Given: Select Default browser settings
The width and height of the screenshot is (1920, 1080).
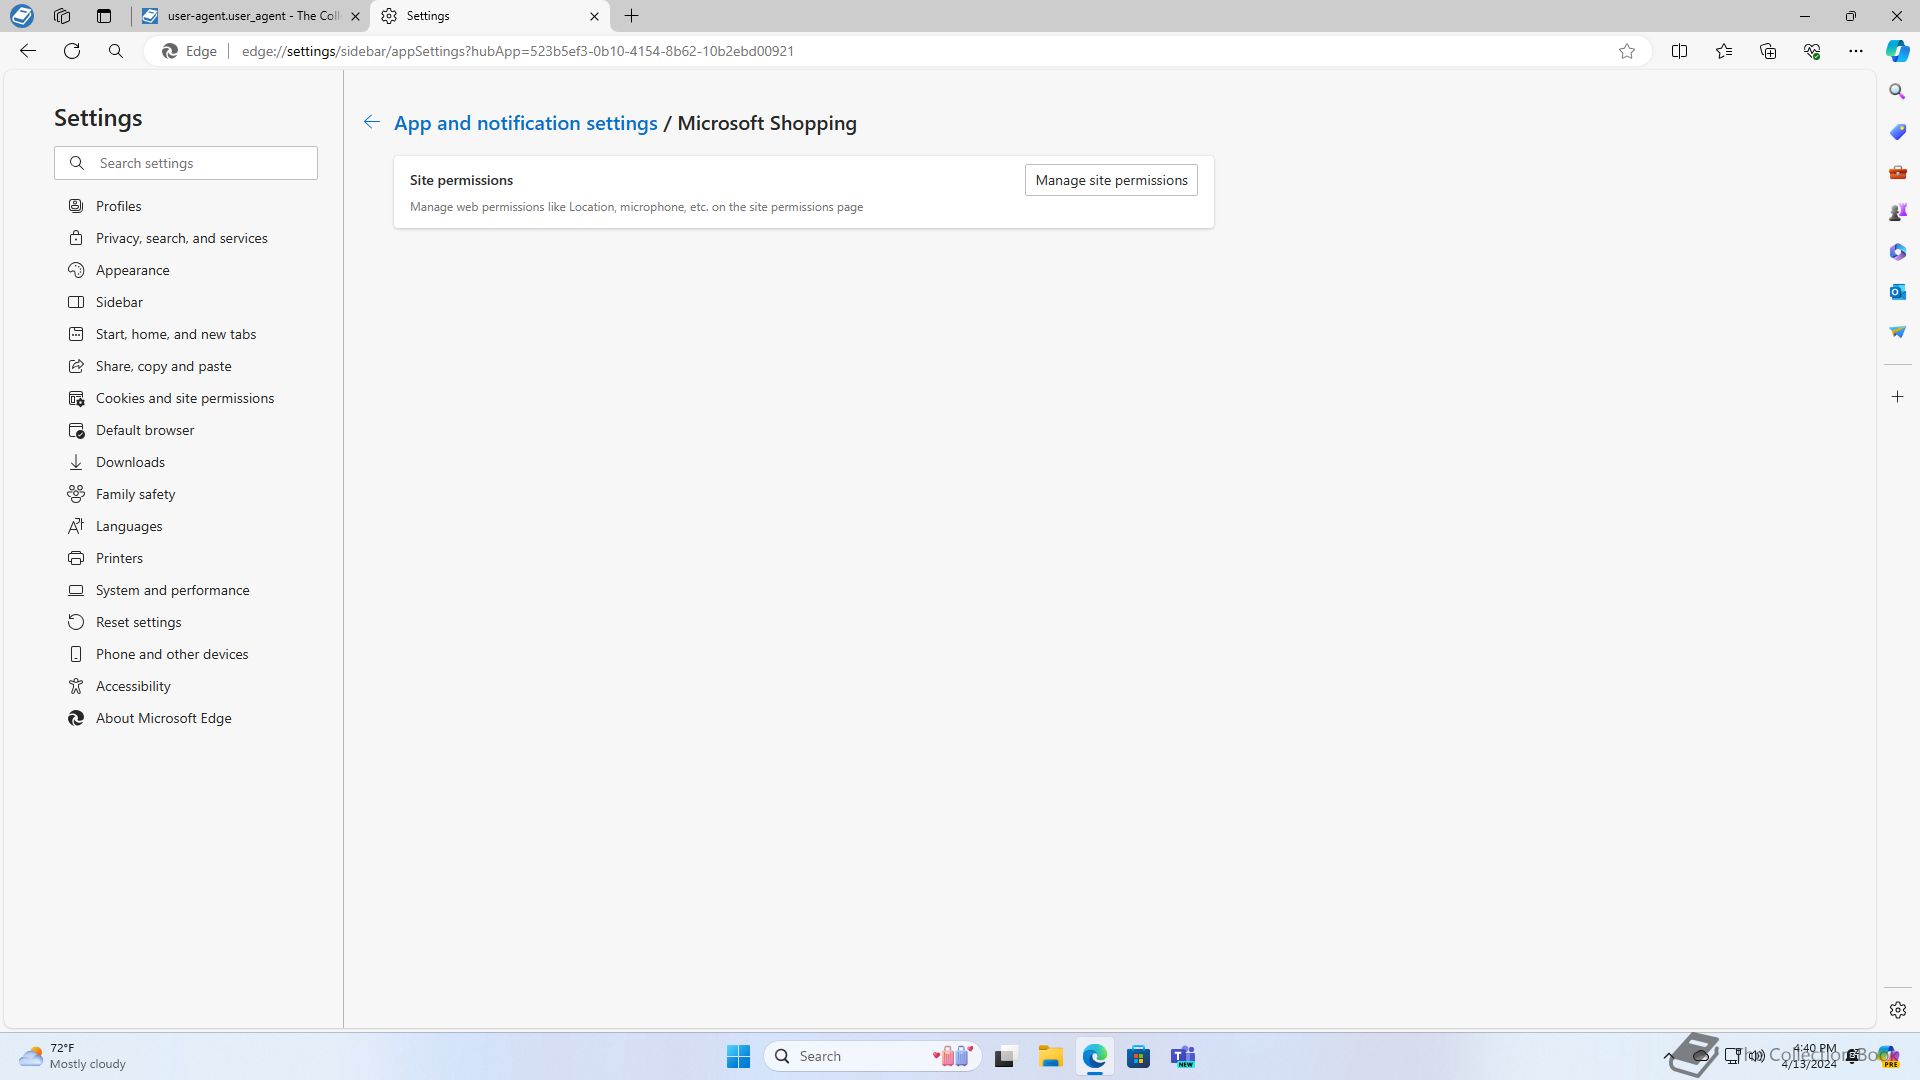Looking at the screenshot, I should [145, 430].
